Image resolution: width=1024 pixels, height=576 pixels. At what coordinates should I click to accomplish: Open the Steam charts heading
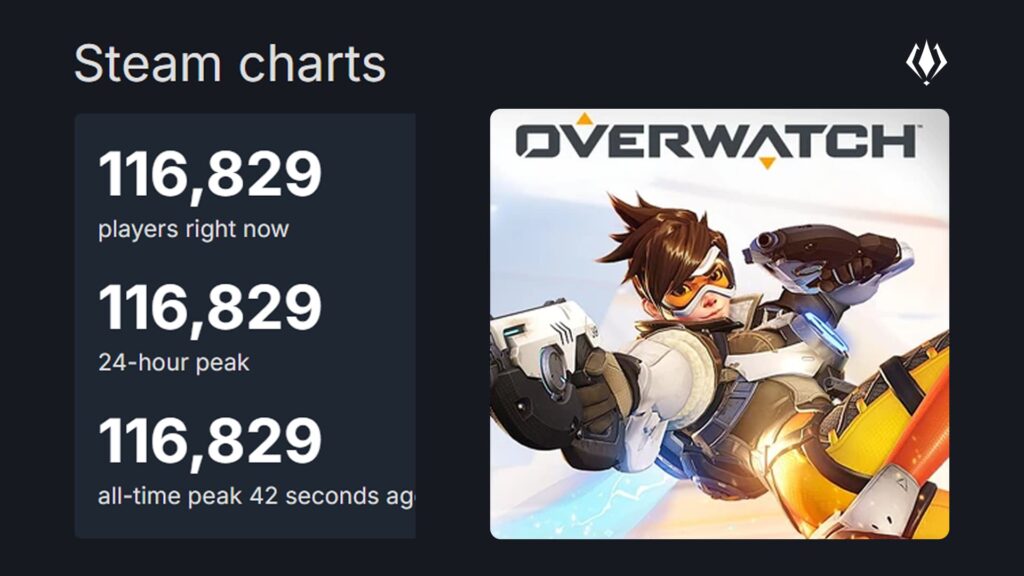pyautogui.click(x=229, y=65)
